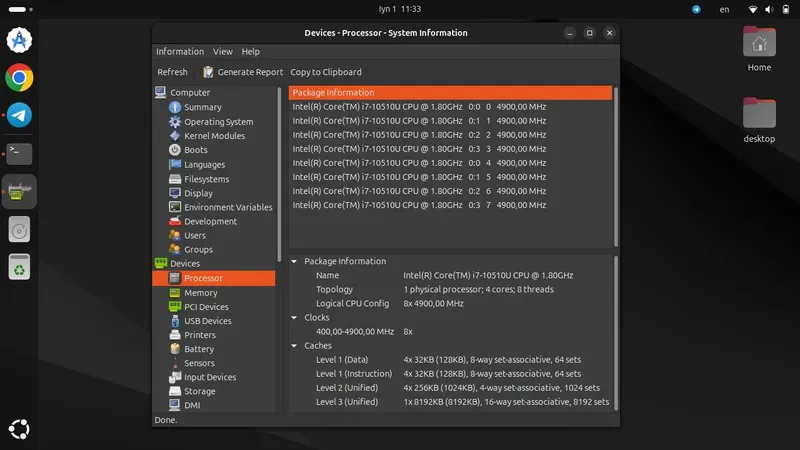The height and width of the screenshot is (450, 800).
Task: Click the Logical CPU Config row
Action: pos(450,304)
